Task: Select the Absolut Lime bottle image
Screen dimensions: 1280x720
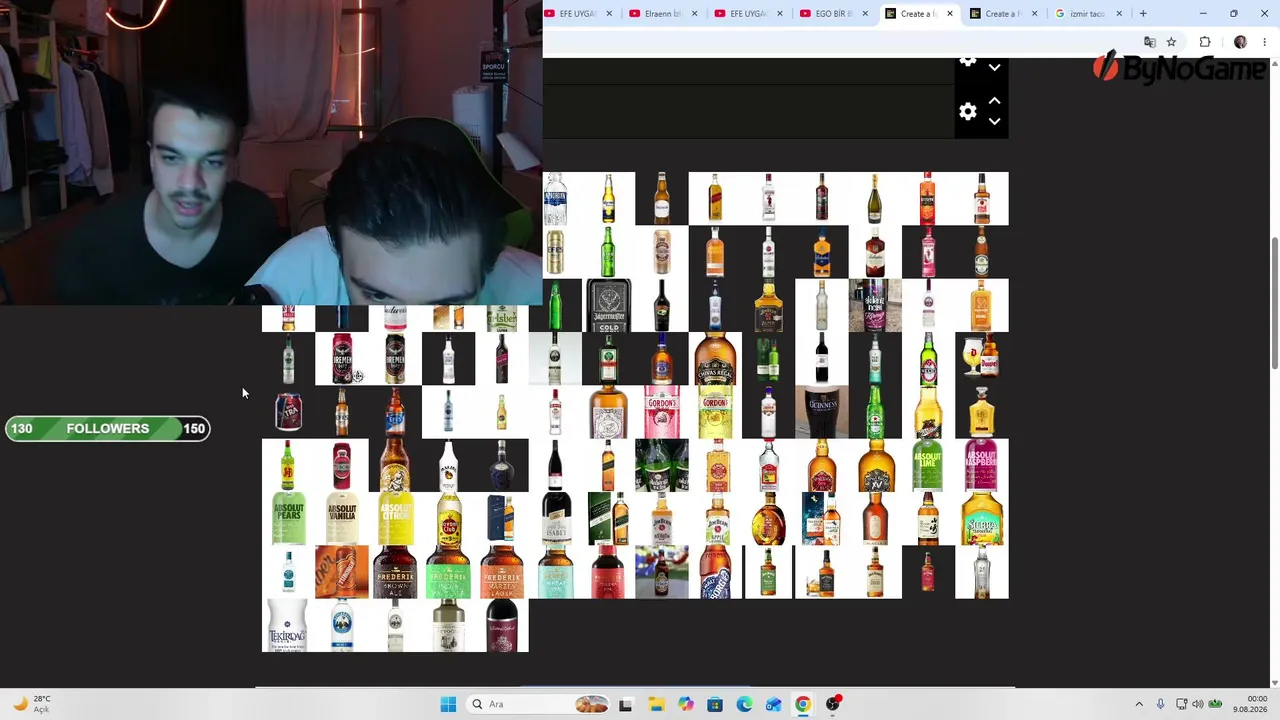Action: [x=928, y=466]
